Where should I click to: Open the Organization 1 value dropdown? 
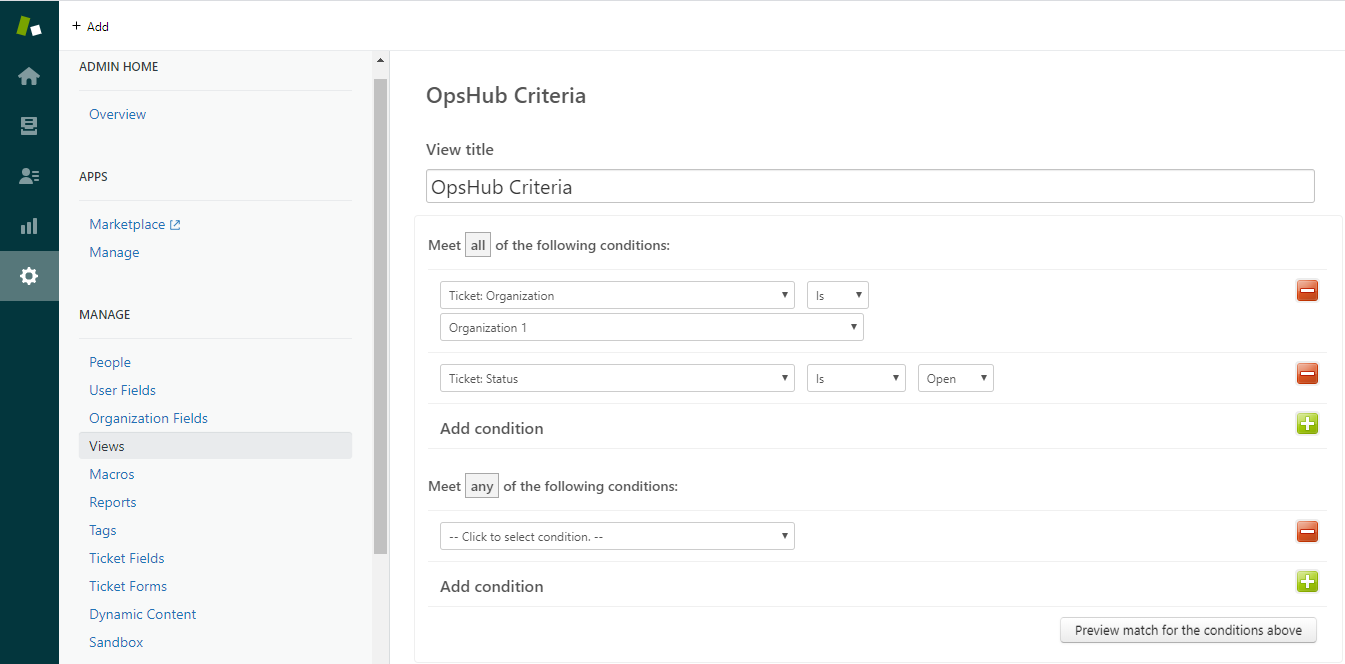pyautogui.click(x=651, y=328)
